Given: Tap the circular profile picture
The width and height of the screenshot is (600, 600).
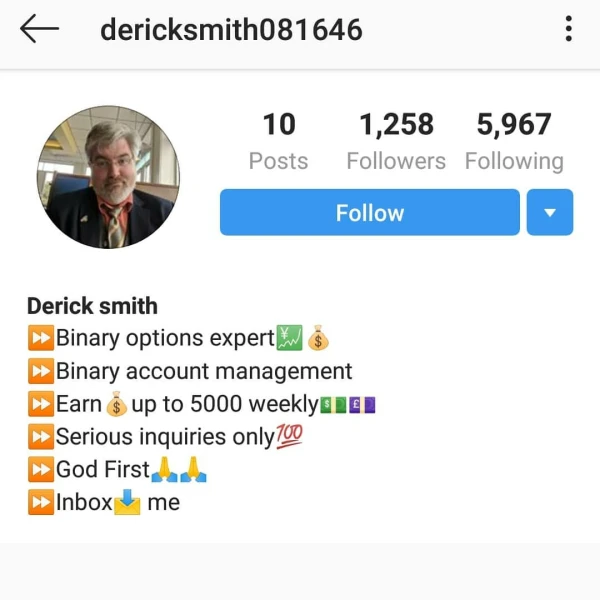Looking at the screenshot, I should point(108,177).
